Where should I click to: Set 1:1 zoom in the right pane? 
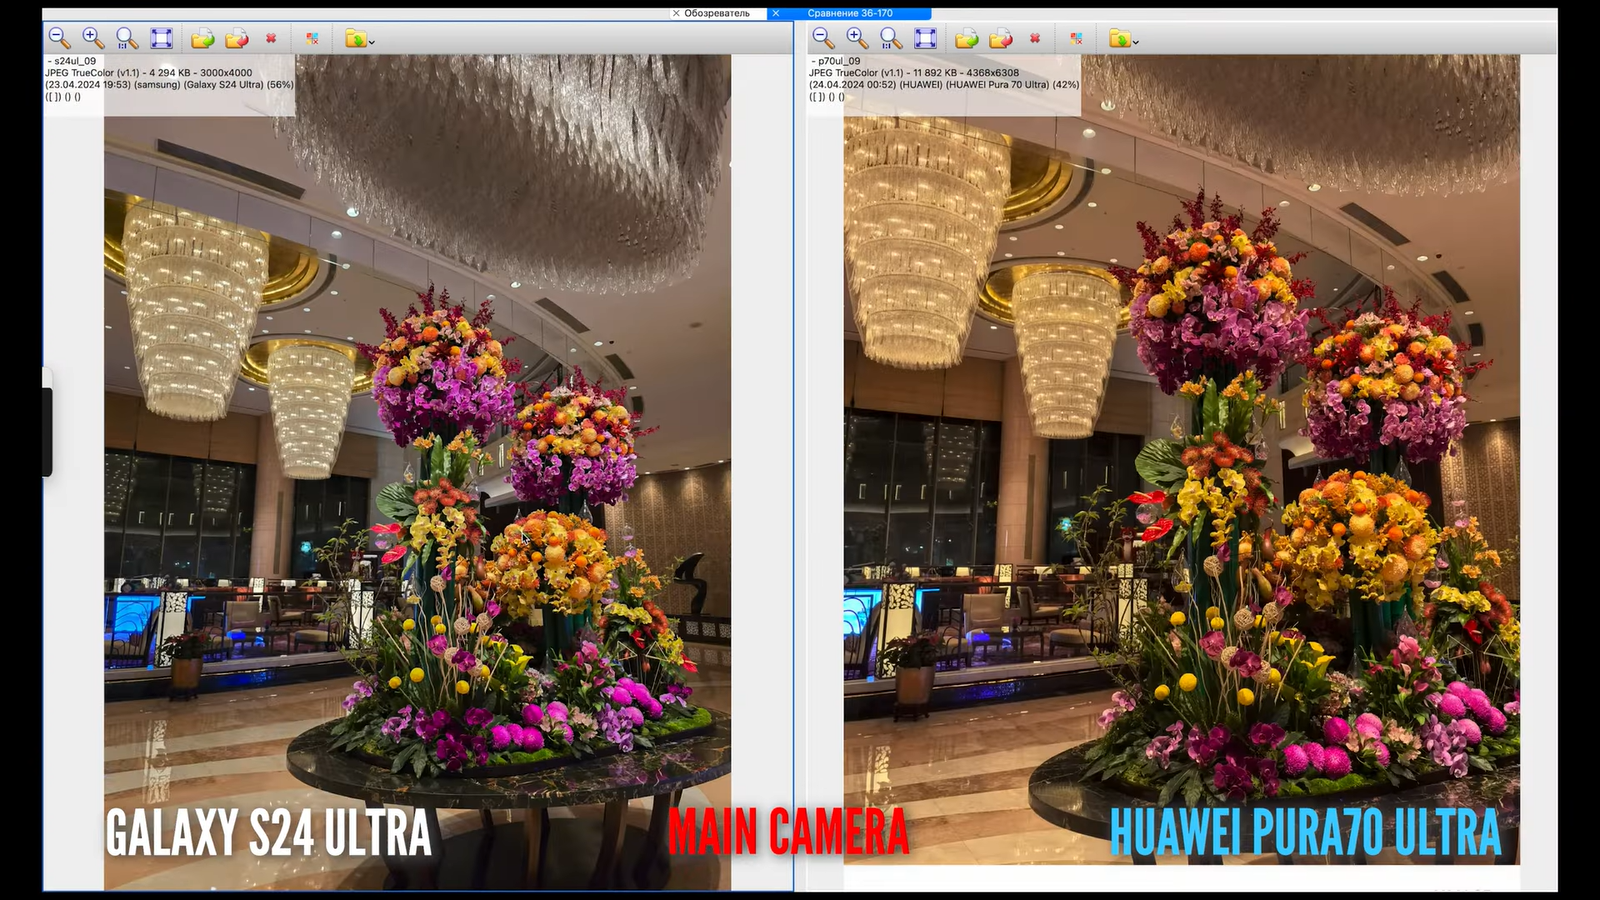[891, 38]
